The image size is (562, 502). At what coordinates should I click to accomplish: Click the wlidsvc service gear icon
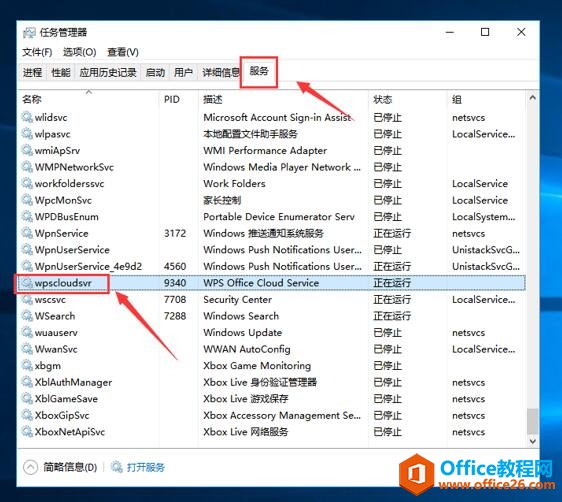(27, 117)
